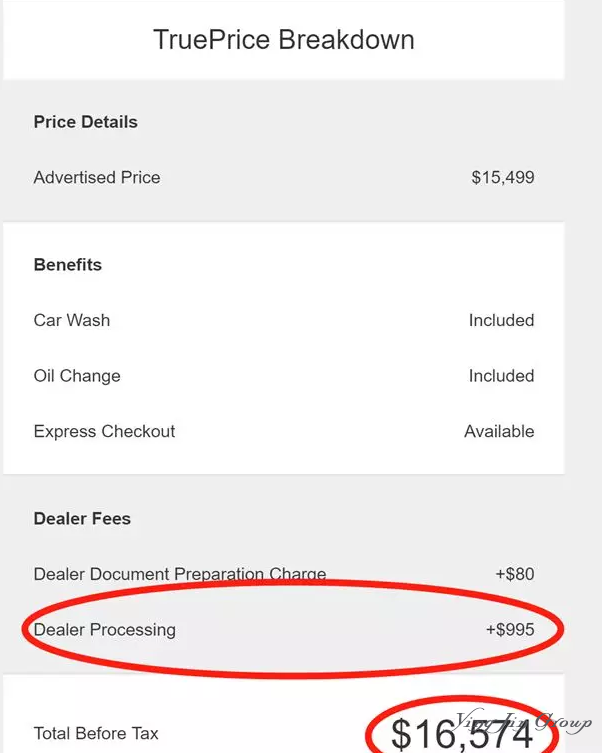Click Included value next to Oil Change
Screen dimensions: 602x753
click(x=501, y=376)
